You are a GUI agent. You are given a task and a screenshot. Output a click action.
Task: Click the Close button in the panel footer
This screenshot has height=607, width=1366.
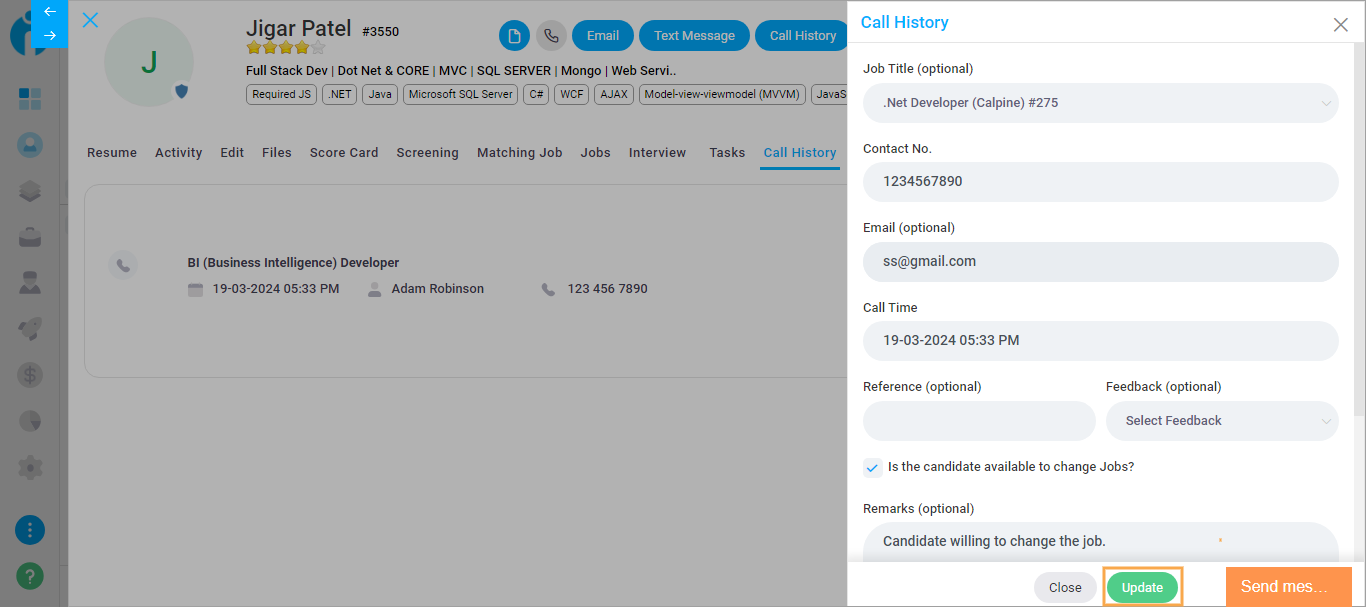tap(1065, 588)
